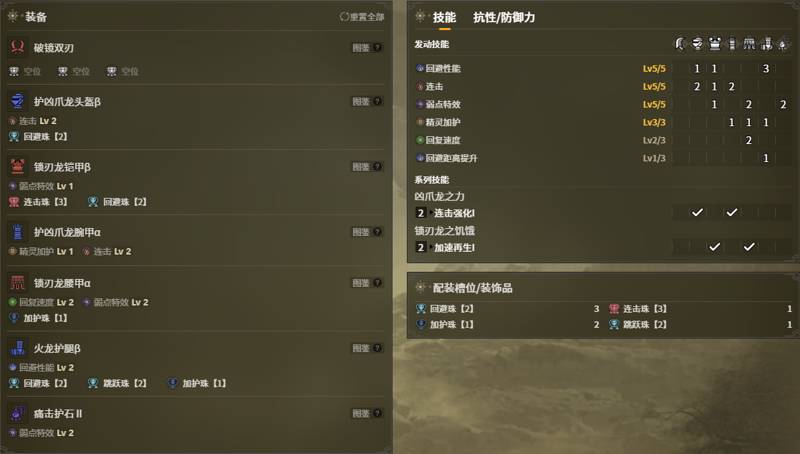Click the 重置全部 reset all button
This screenshot has height=454, width=800.
tap(362, 17)
